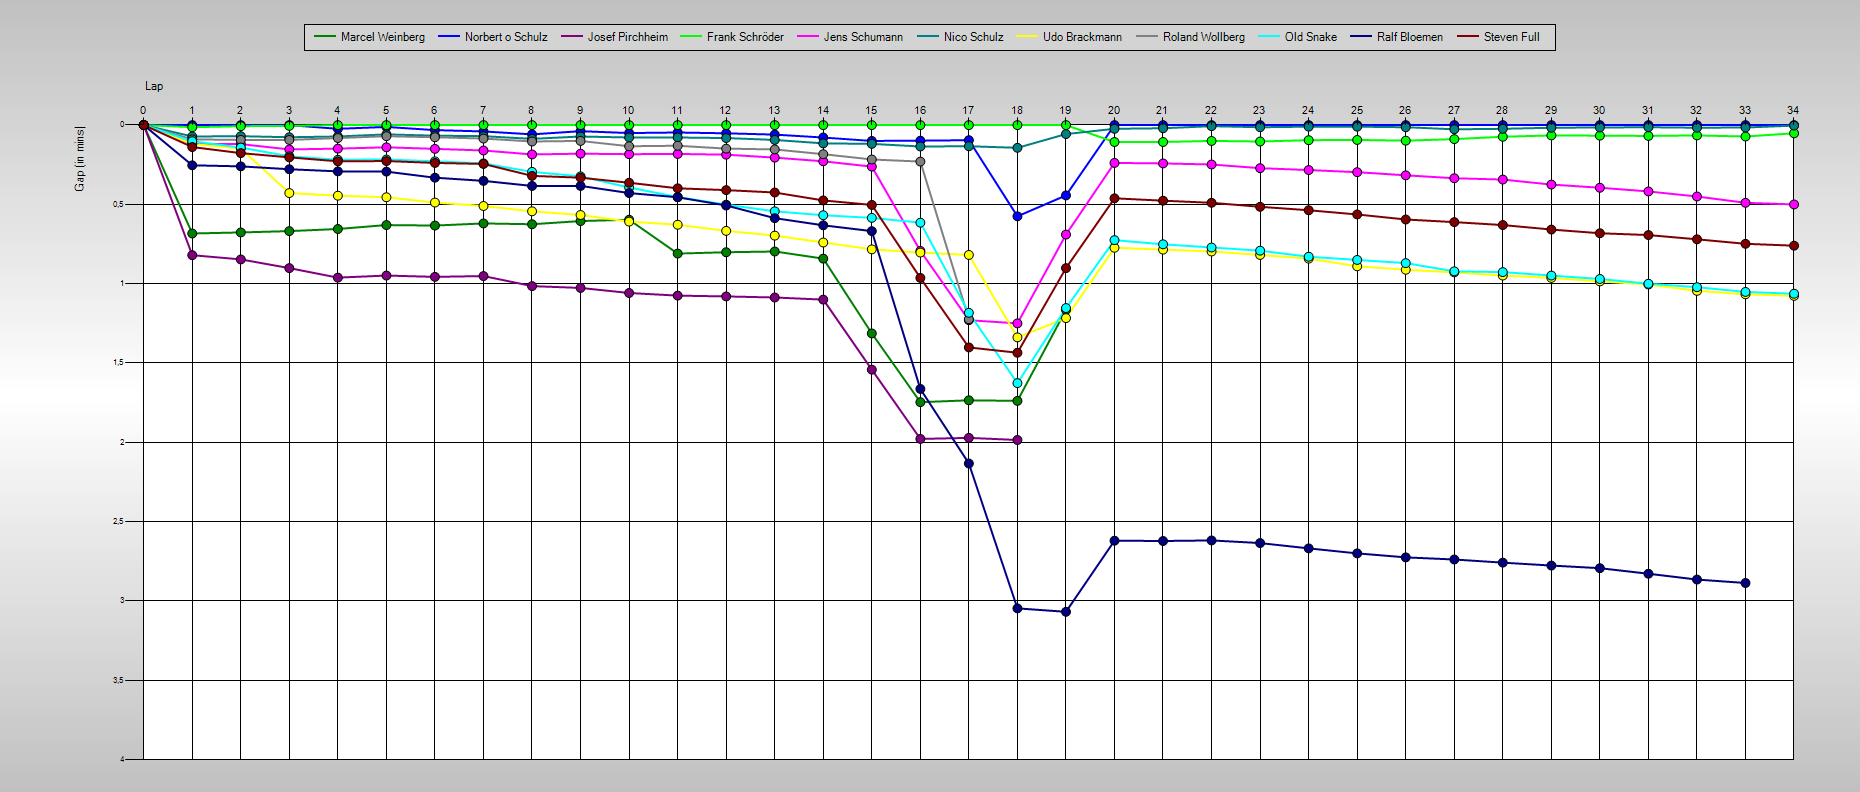1860x792 pixels.
Task: Click lap number 10 on the axis
Action: point(628,110)
